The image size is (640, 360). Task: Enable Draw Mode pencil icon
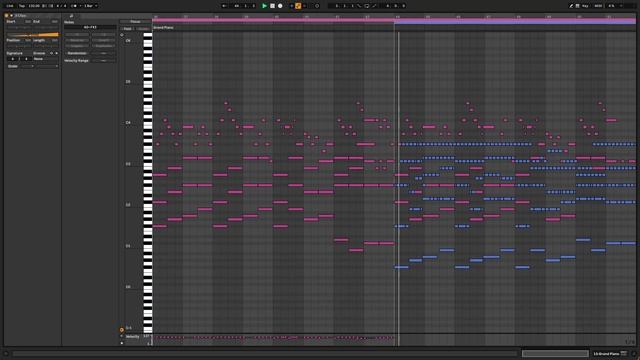click(x=571, y=6)
